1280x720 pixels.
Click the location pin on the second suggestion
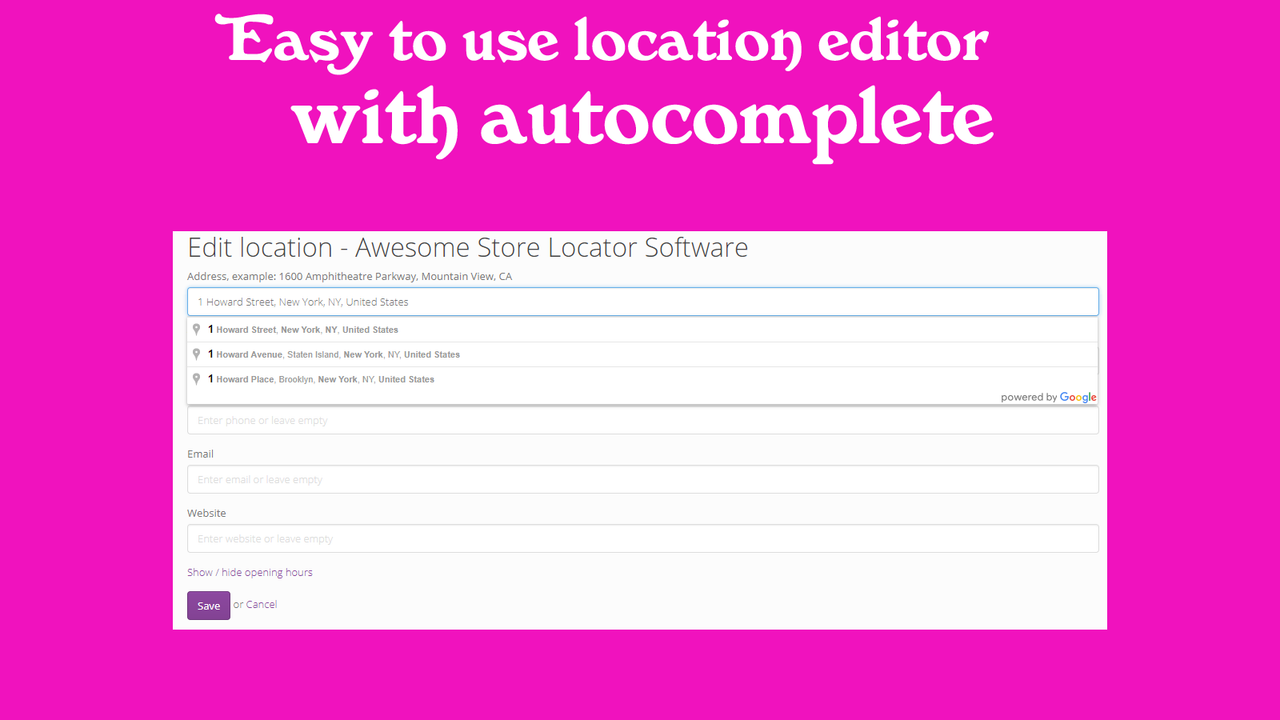click(x=196, y=353)
